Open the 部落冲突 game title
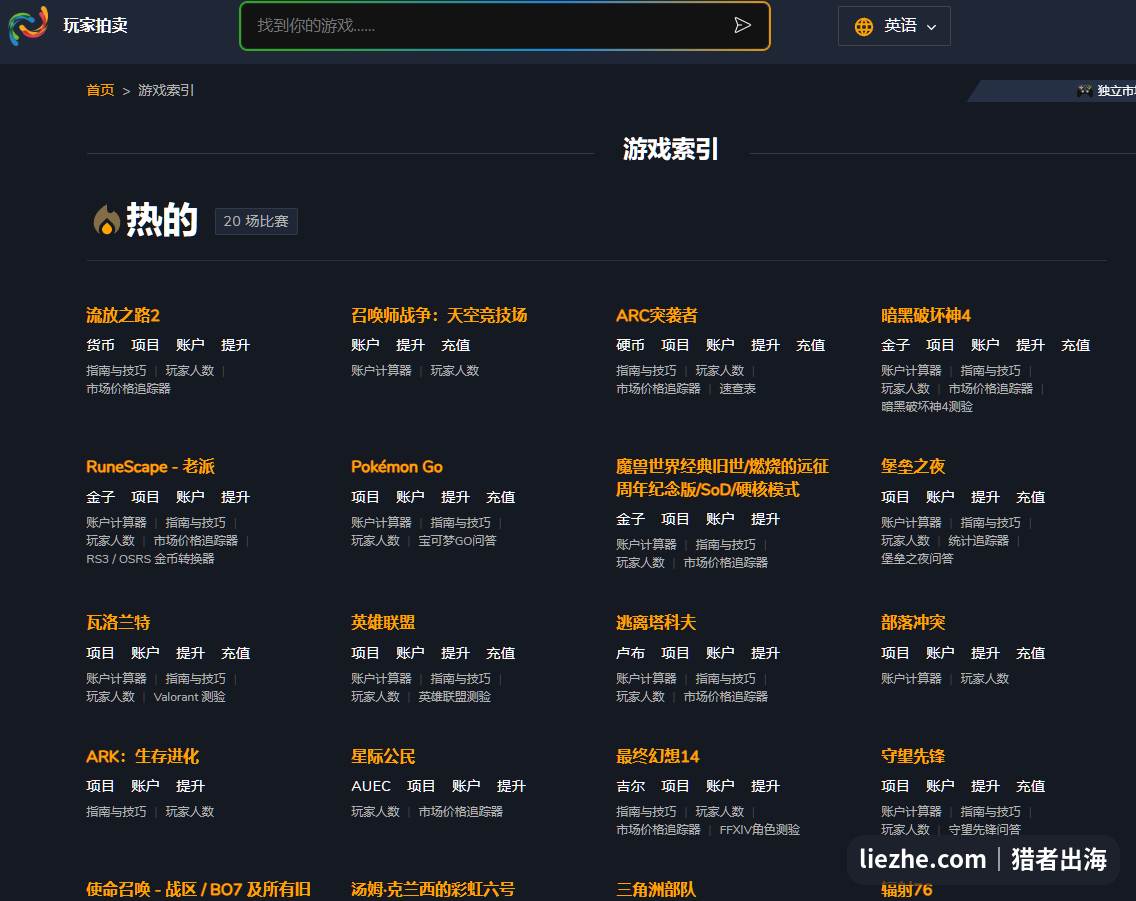This screenshot has width=1136, height=901. (x=913, y=622)
